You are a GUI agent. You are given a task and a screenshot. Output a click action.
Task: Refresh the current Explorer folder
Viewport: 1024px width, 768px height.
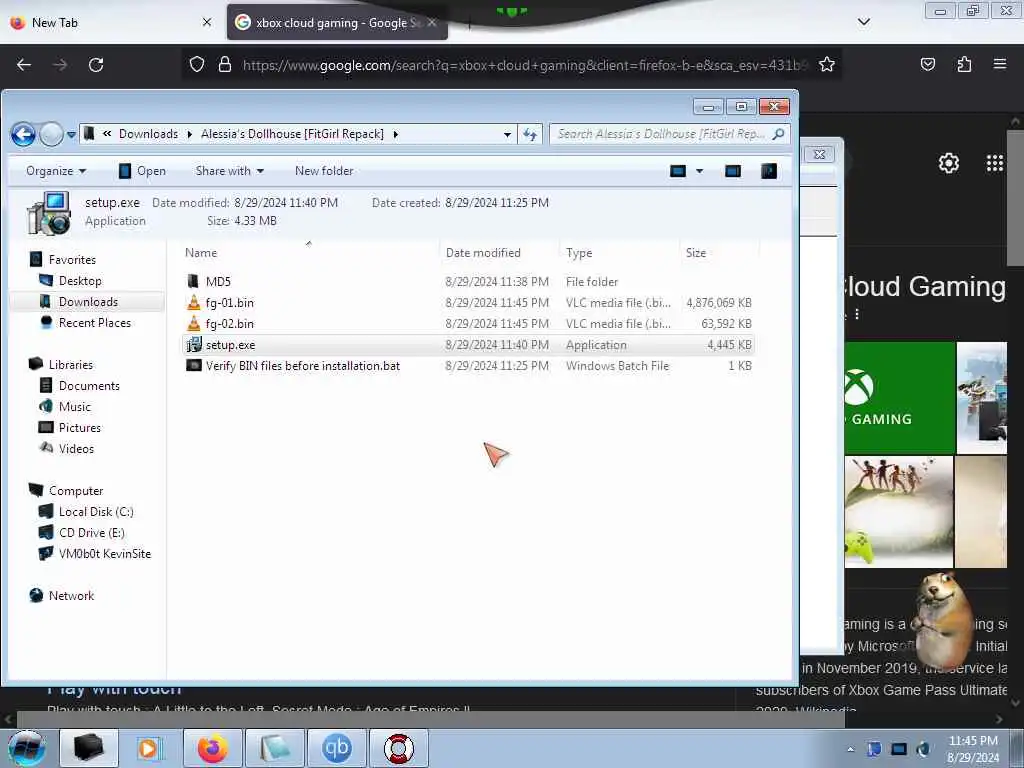pyautogui.click(x=530, y=135)
